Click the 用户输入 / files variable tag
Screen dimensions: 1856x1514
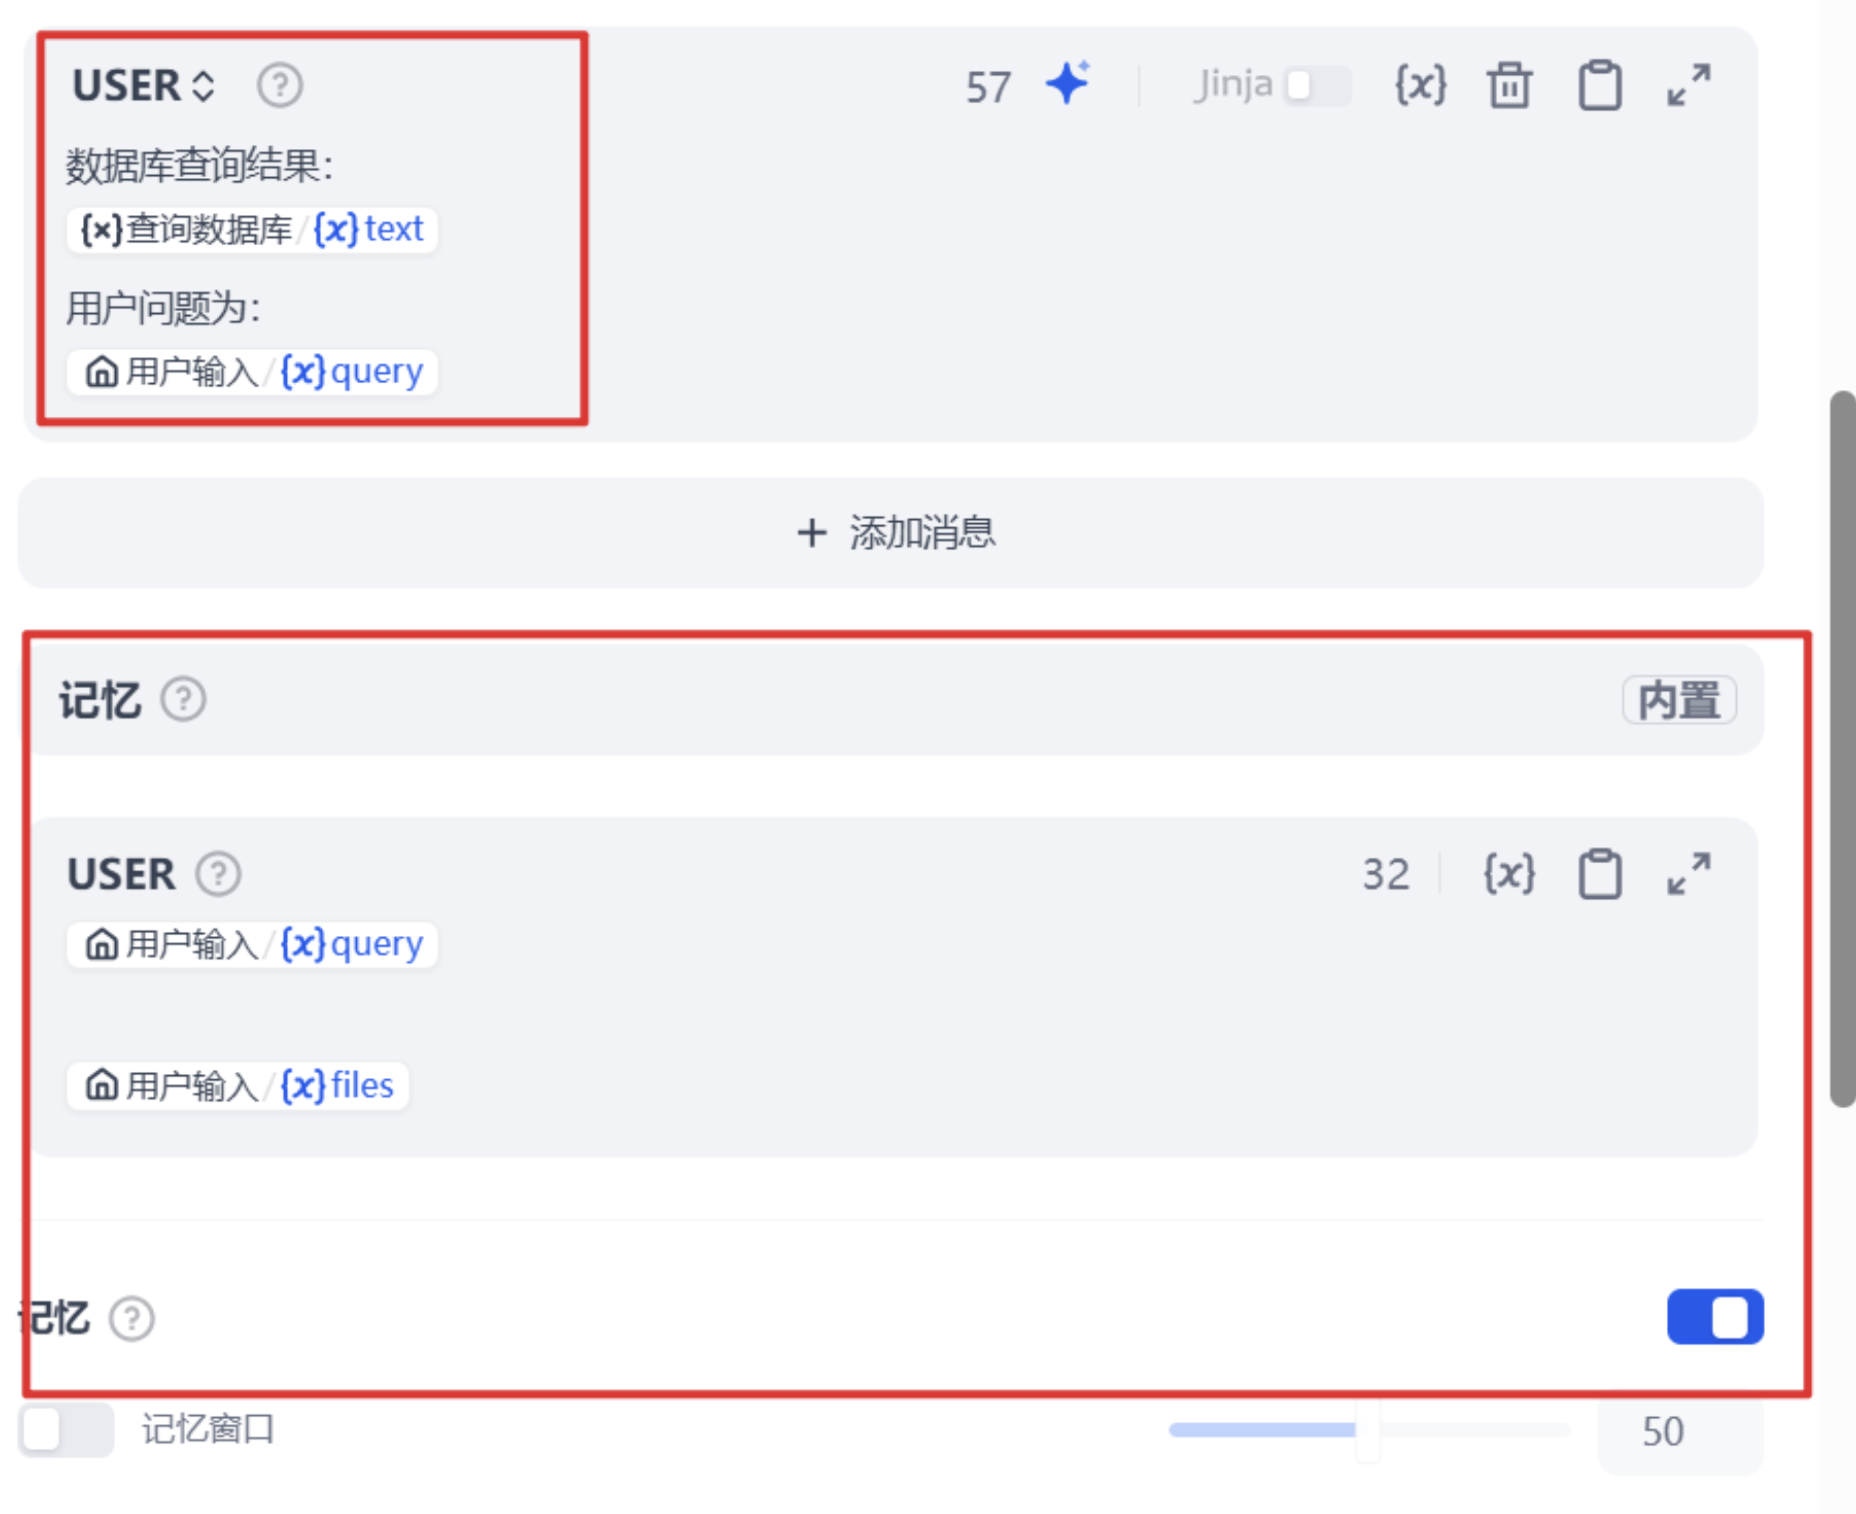pos(238,1086)
